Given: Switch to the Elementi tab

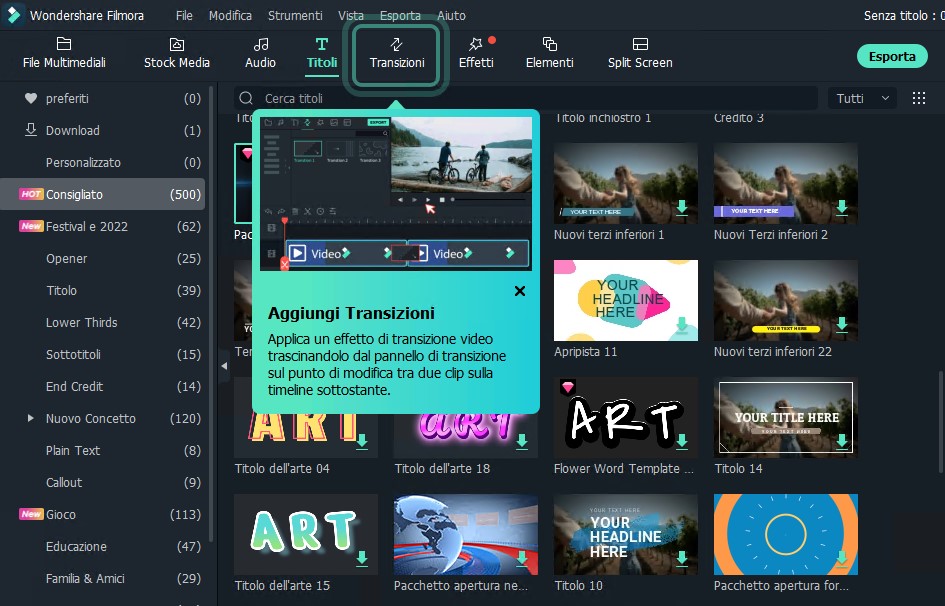Looking at the screenshot, I should point(550,53).
